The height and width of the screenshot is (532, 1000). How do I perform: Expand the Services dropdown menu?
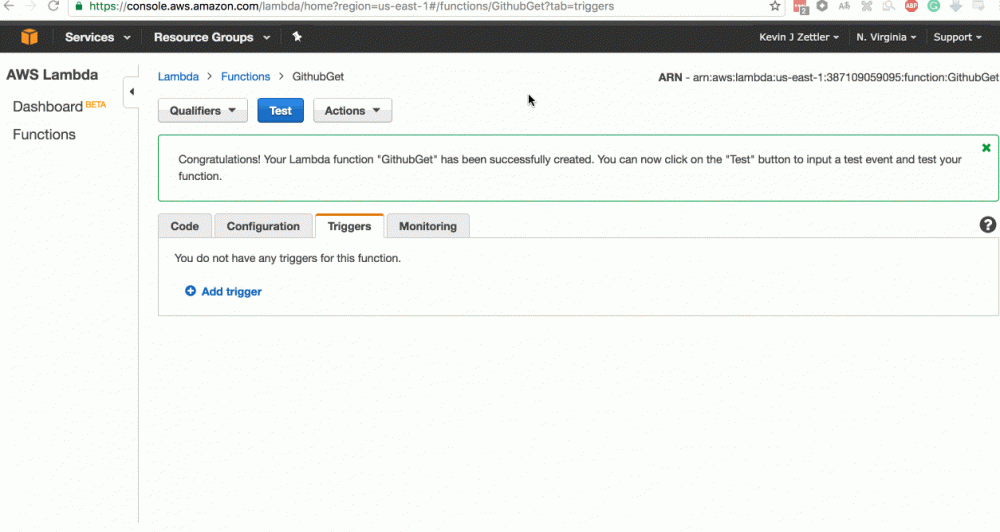[97, 37]
